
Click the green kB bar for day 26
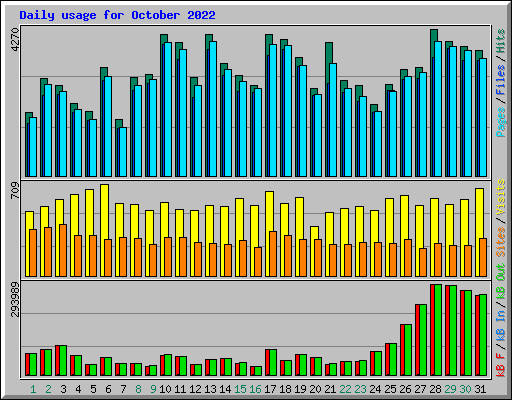point(408,350)
